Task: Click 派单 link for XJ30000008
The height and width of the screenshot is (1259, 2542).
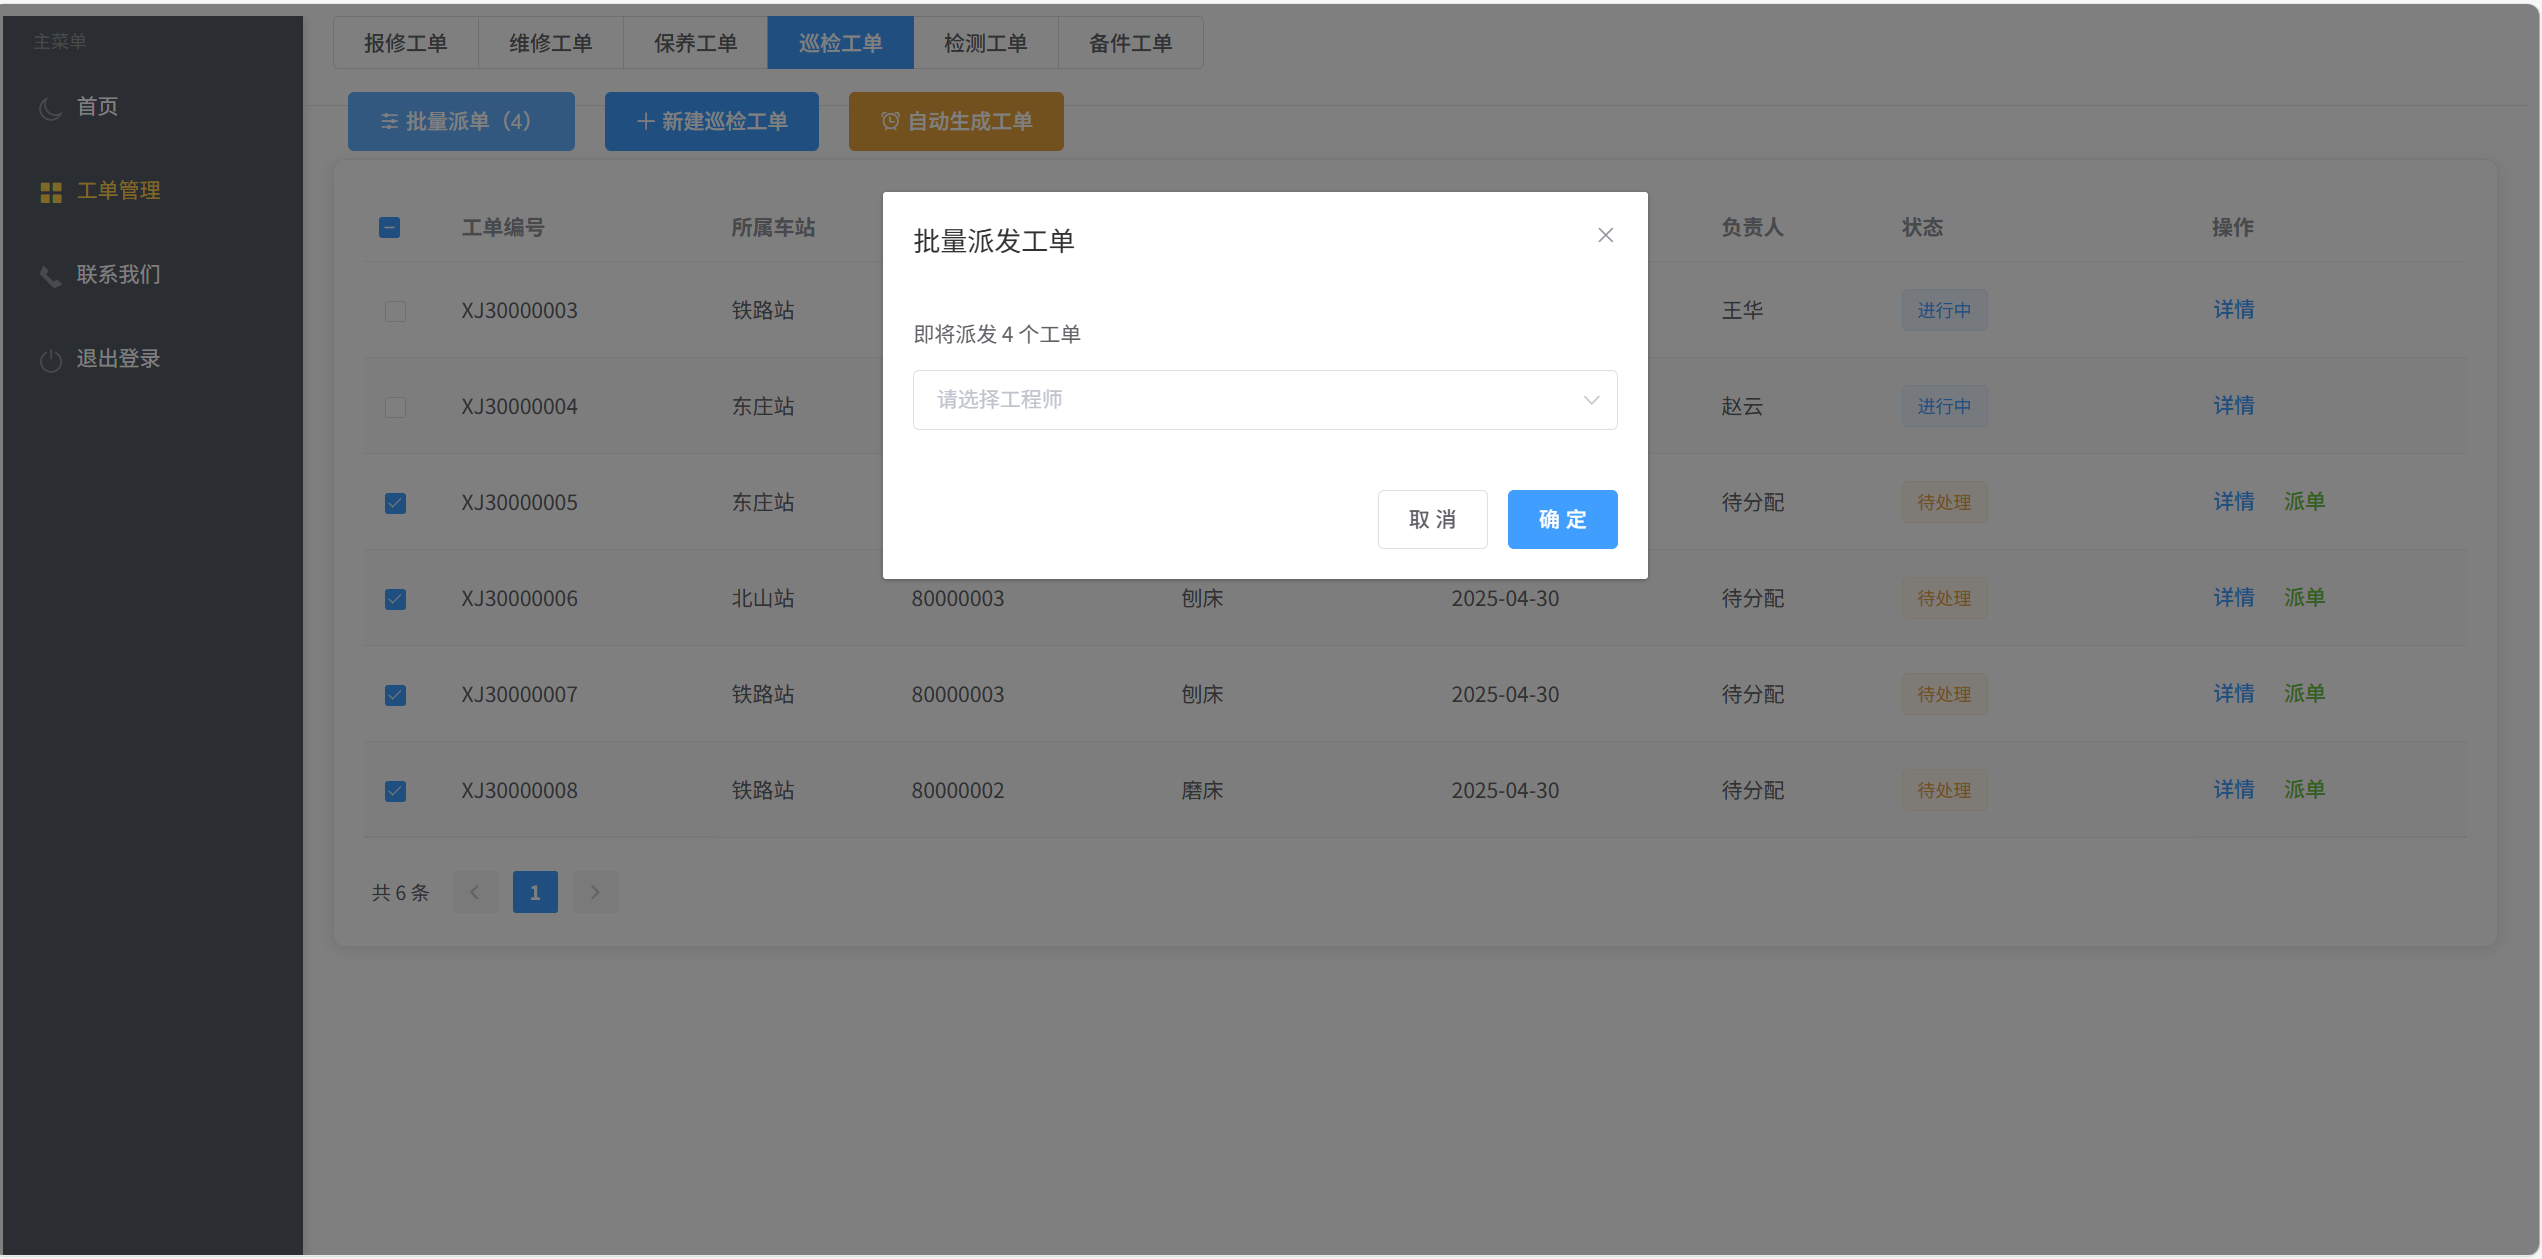Action: coord(2303,790)
